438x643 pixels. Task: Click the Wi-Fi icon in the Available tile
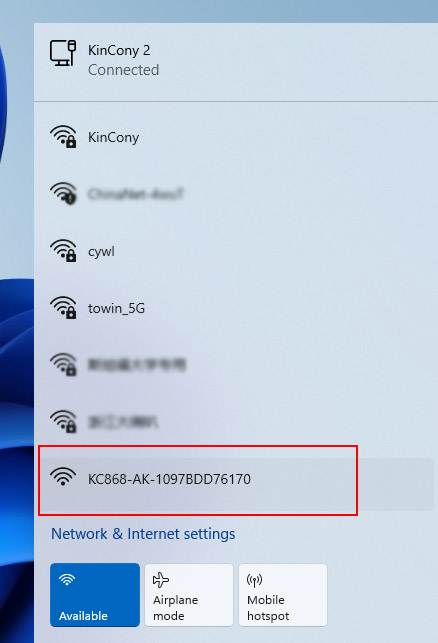point(67,579)
